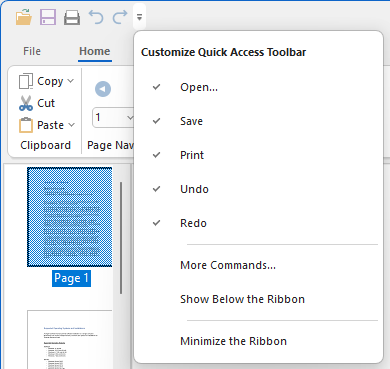This screenshot has height=369, width=390.
Task: Expand the Copy dropdown arrow
Action: point(70,81)
